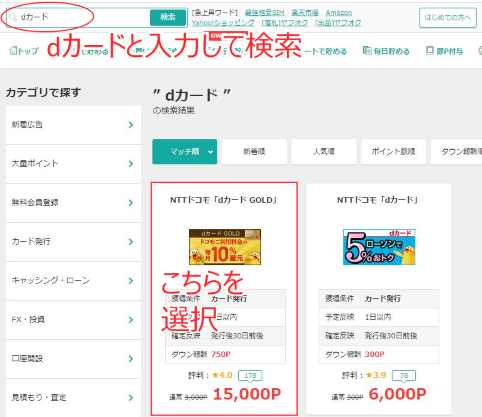The height and width of the screenshot is (417, 482).
Task: Open the [落札]ヤフオク link
Action: point(284,23)
